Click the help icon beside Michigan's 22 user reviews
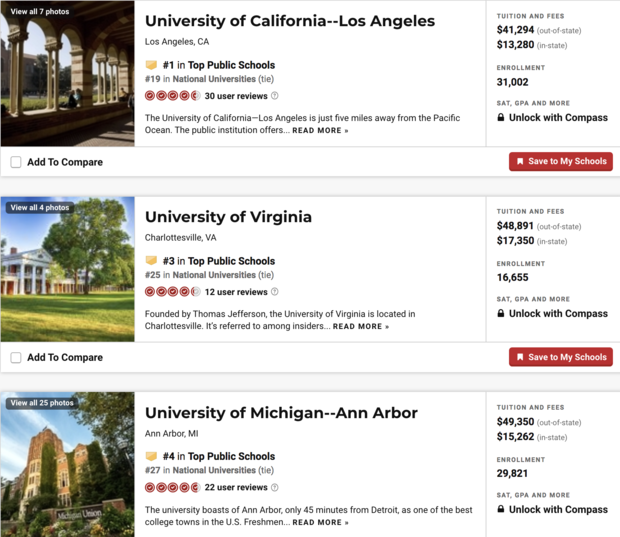 pos(275,488)
